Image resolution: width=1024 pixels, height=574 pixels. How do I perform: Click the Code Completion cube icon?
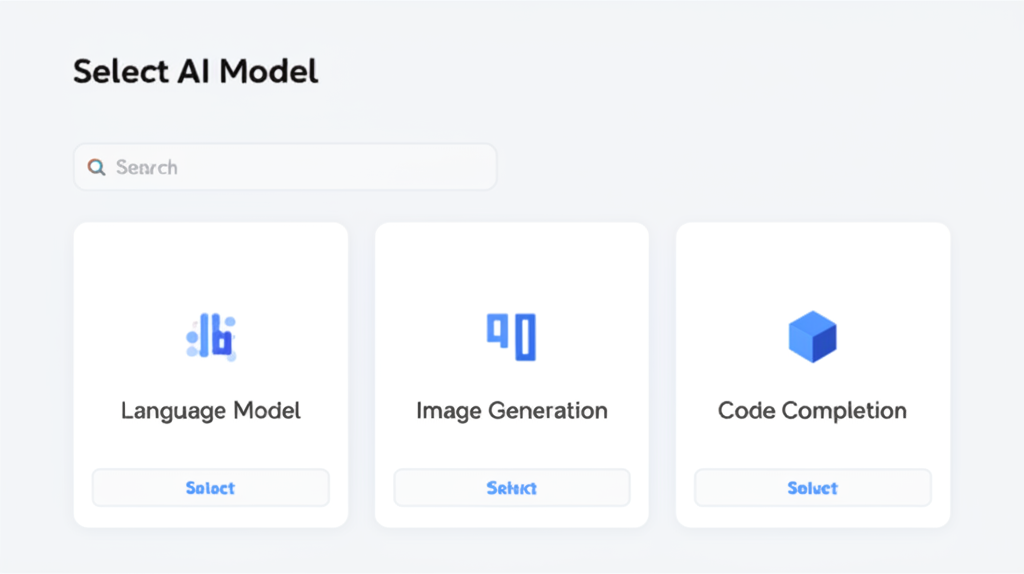tap(812, 336)
